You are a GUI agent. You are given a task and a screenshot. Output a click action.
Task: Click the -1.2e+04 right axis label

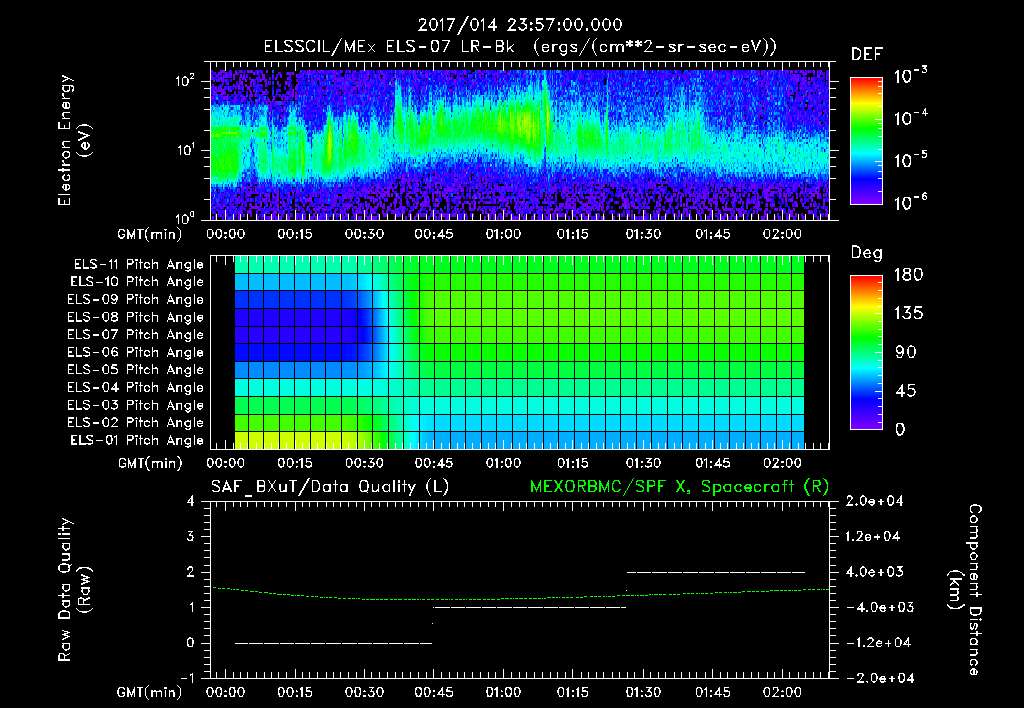pyautogui.click(x=878, y=643)
